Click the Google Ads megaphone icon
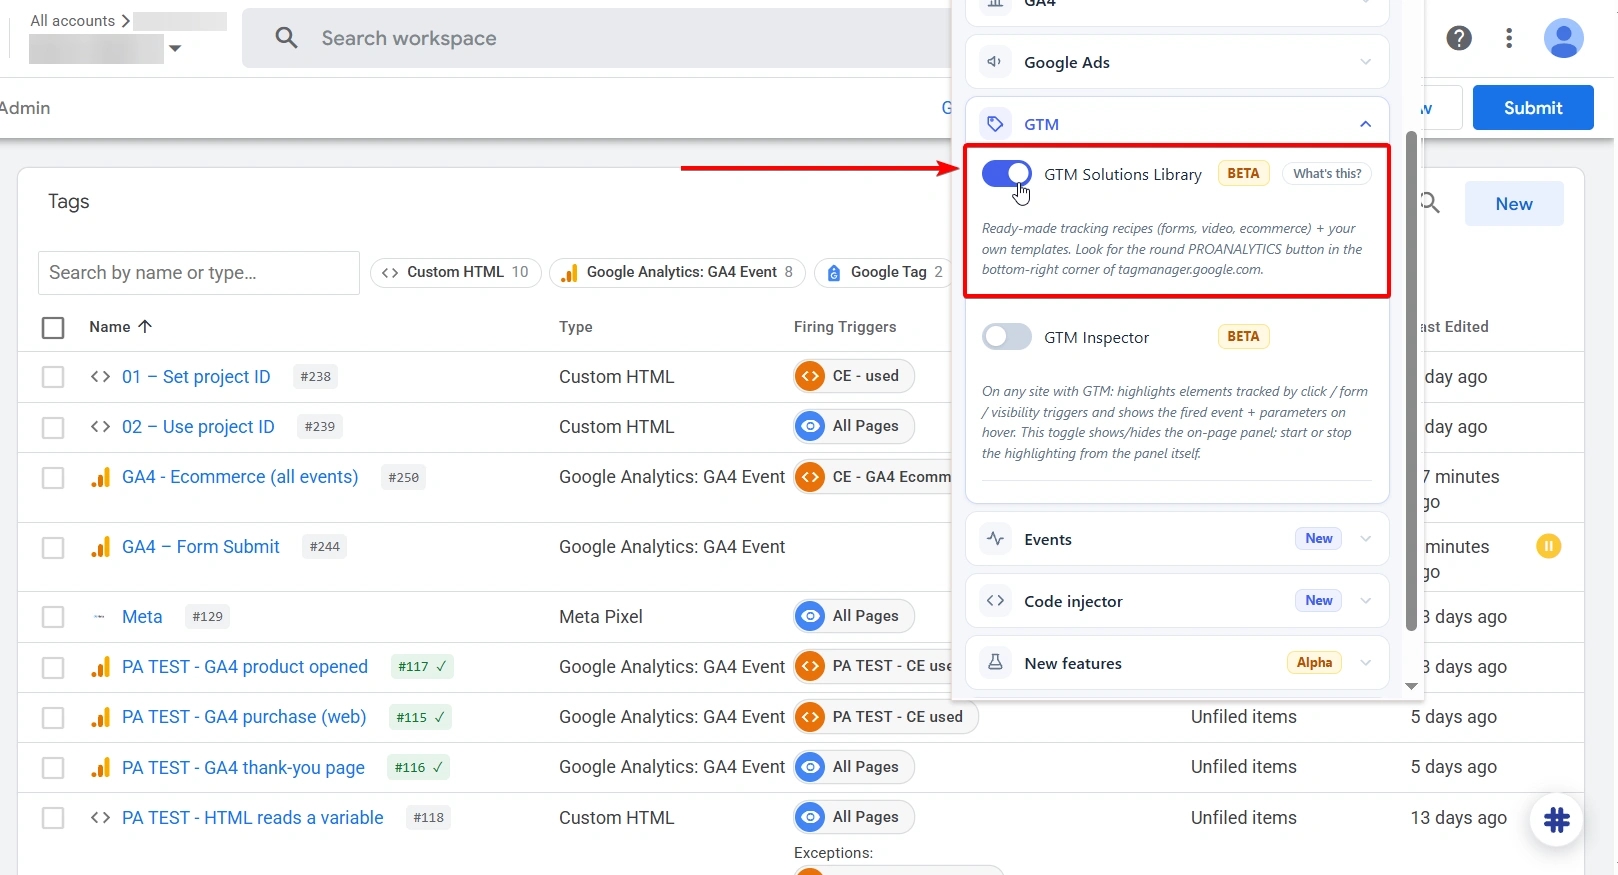 point(995,62)
